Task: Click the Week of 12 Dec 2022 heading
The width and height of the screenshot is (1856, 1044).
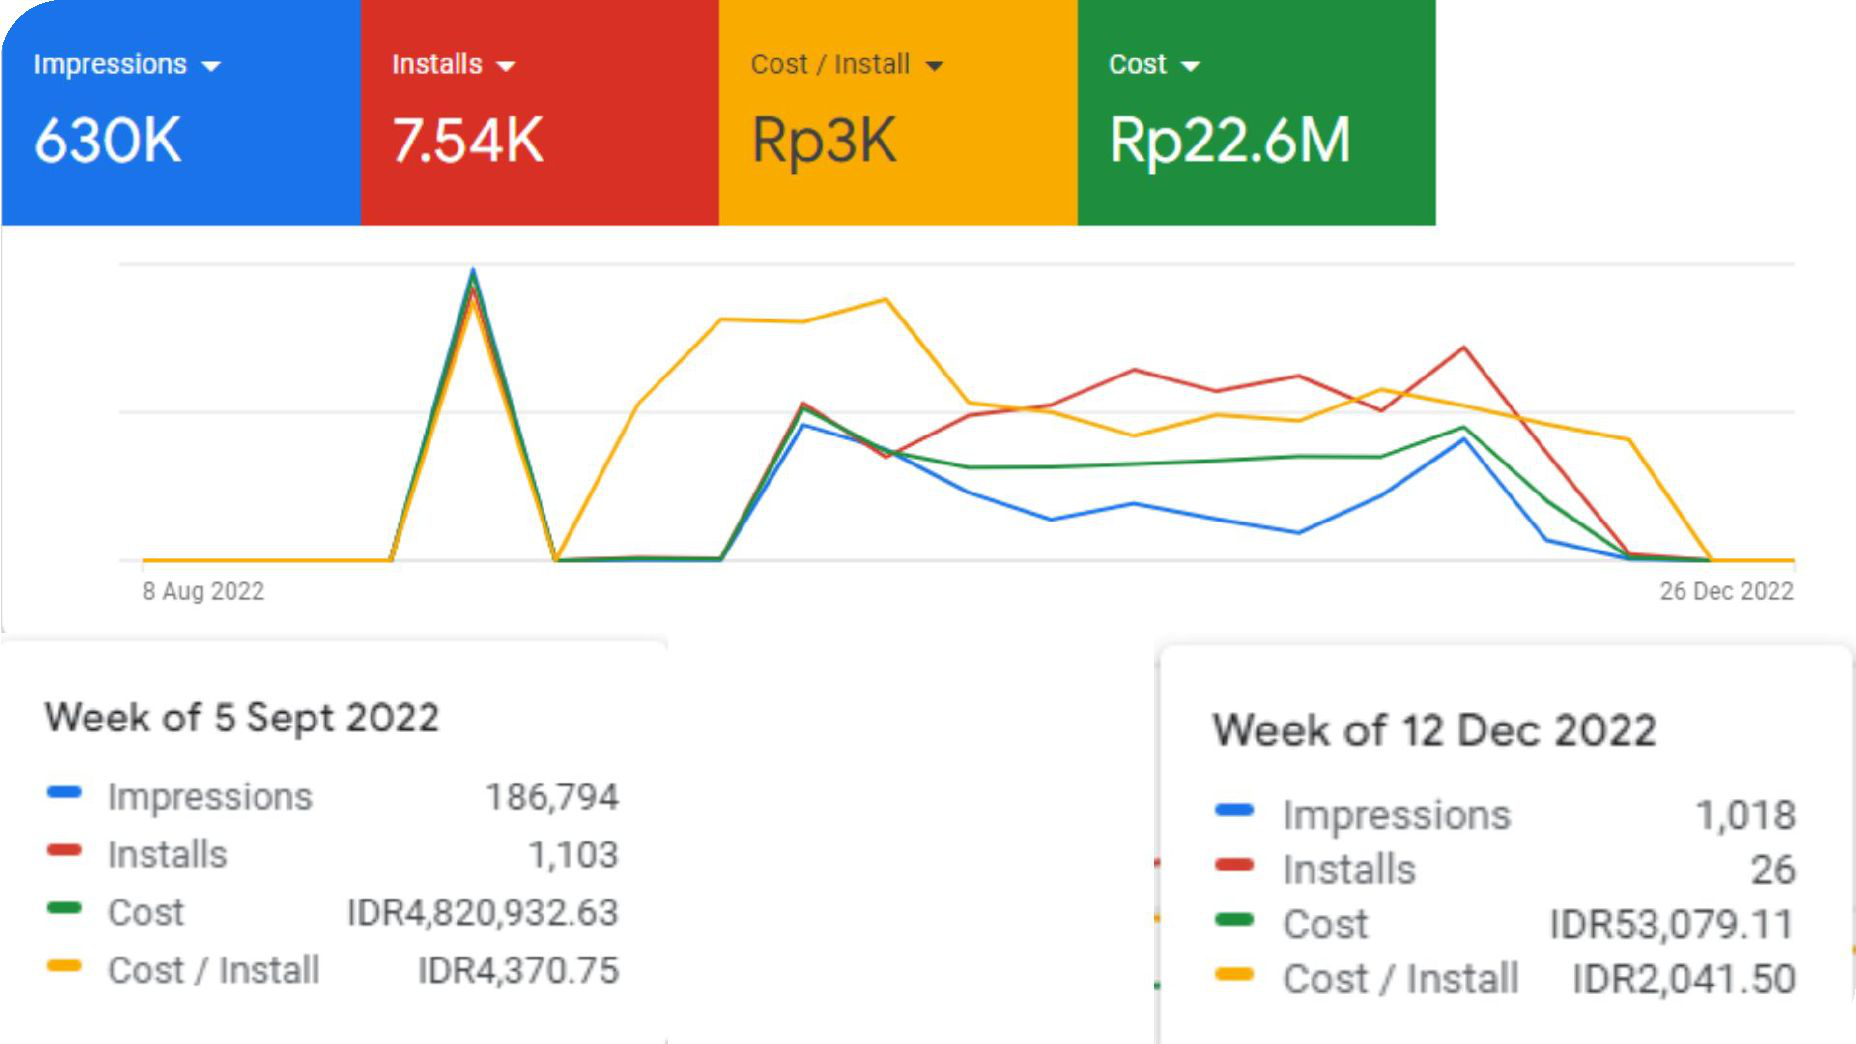Action: (x=1435, y=730)
